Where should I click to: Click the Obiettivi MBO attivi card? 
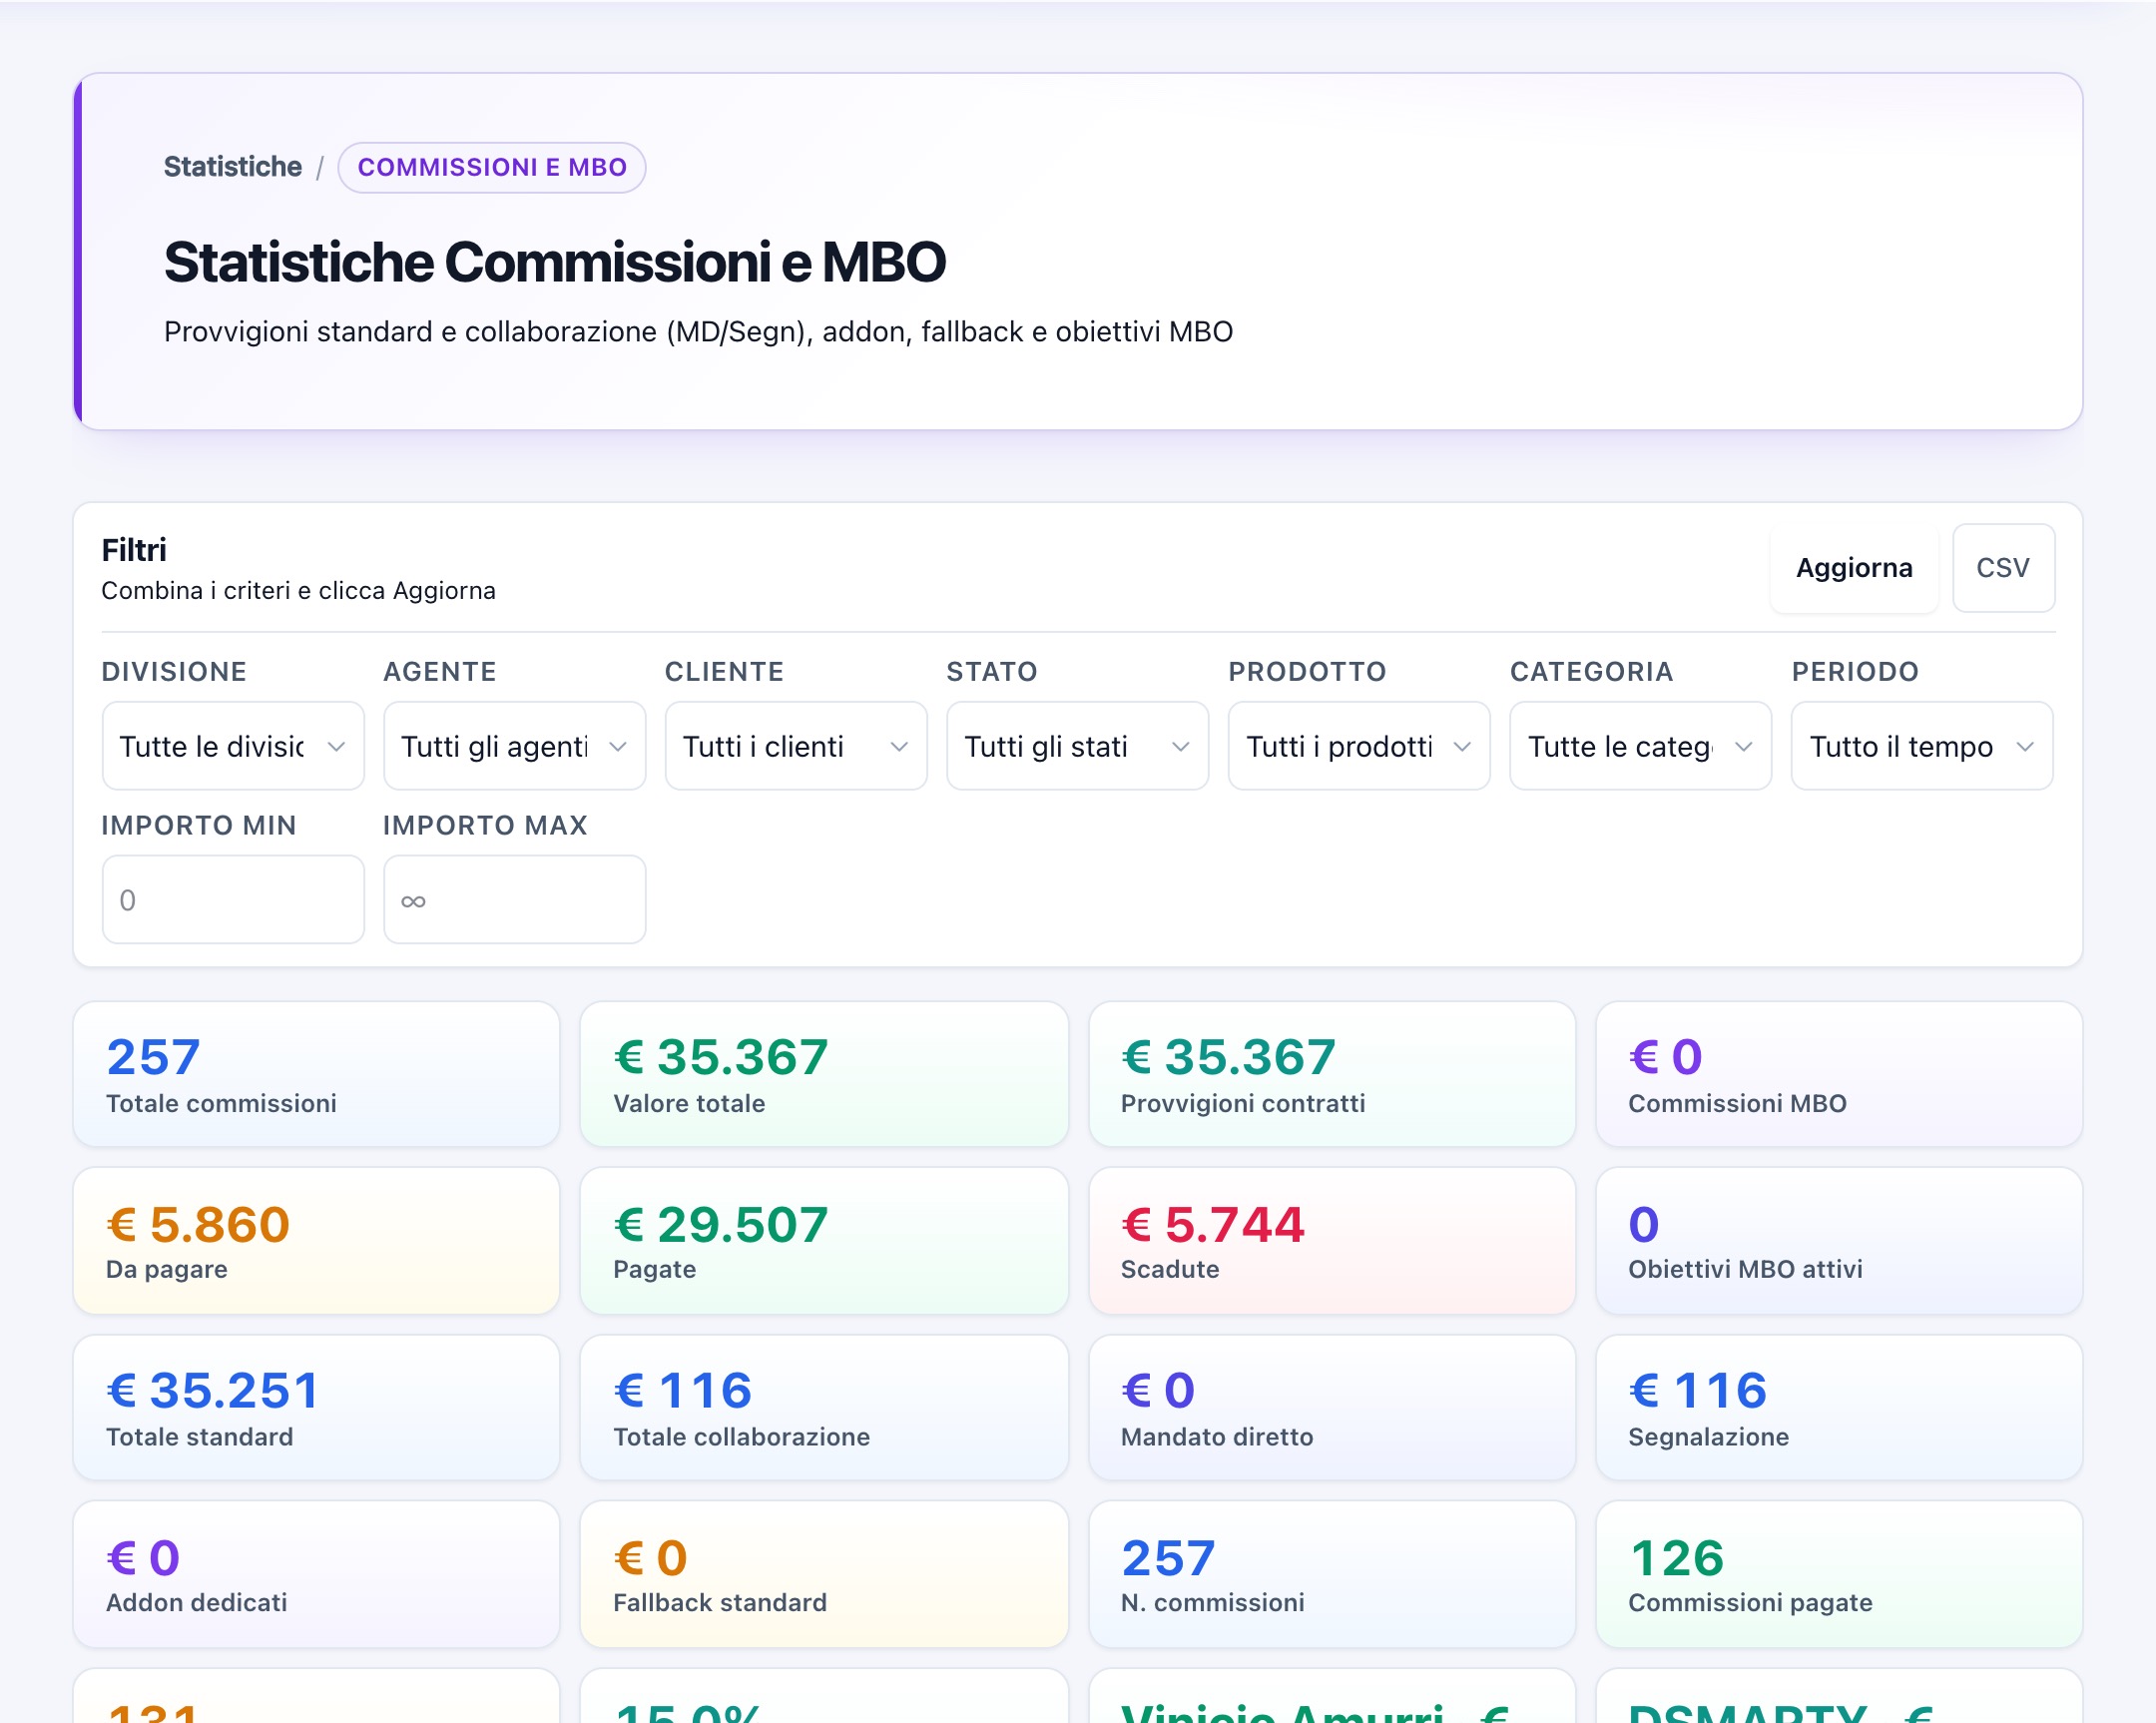pos(1839,1241)
